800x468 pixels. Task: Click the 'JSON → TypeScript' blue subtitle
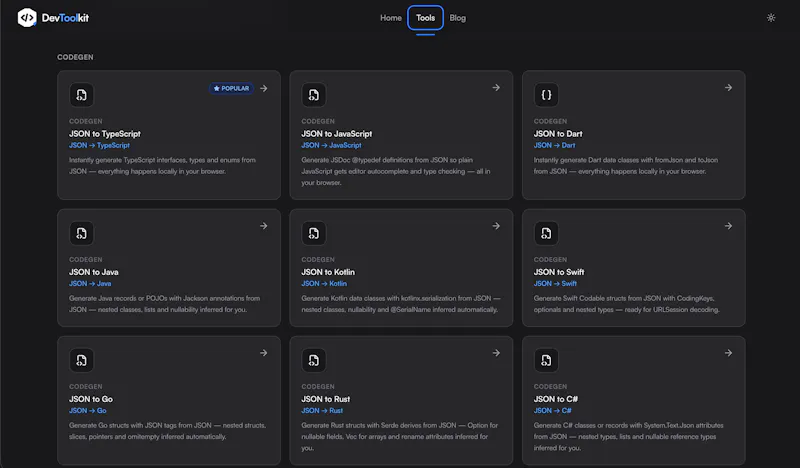(99, 145)
